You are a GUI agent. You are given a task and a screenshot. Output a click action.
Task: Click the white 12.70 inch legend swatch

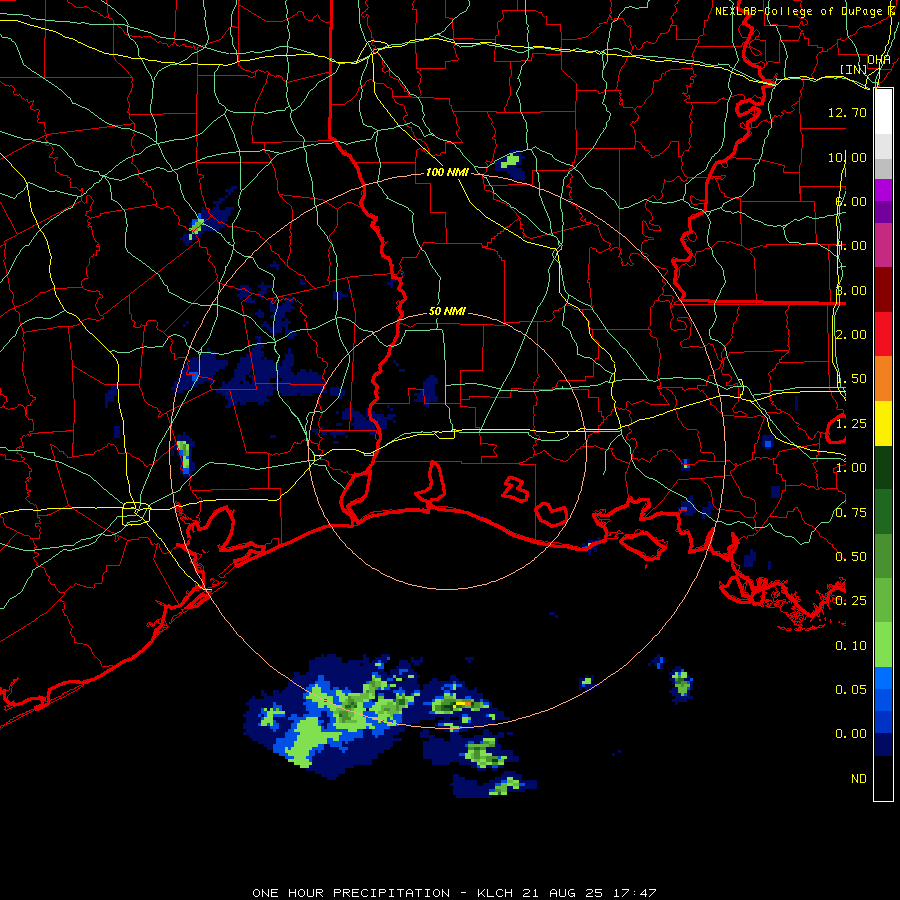(x=883, y=112)
